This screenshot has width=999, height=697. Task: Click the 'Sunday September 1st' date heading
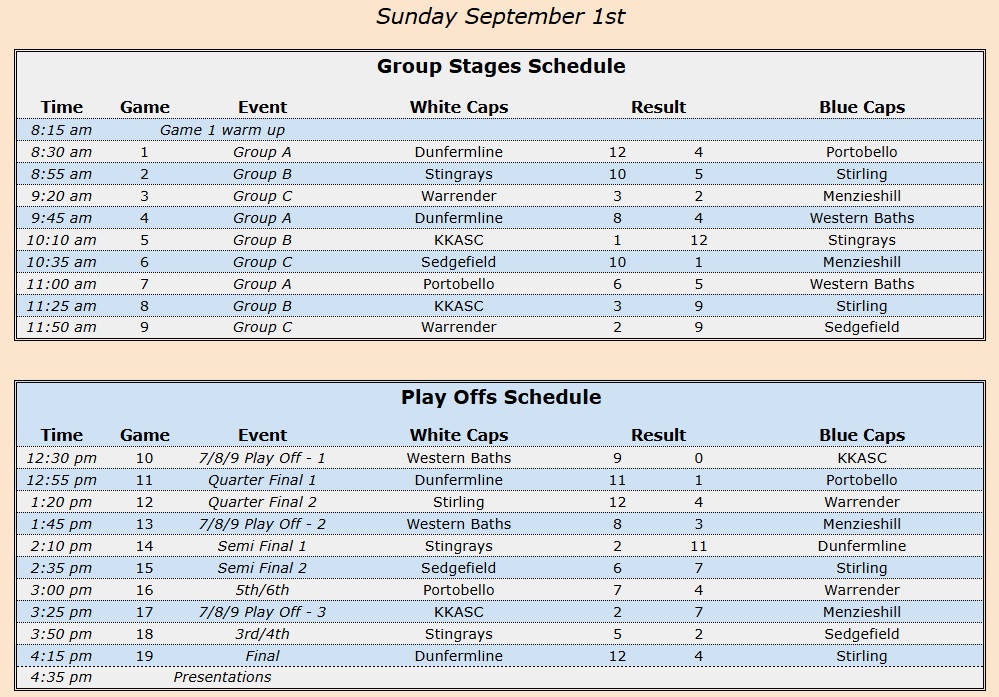click(500, 17)
